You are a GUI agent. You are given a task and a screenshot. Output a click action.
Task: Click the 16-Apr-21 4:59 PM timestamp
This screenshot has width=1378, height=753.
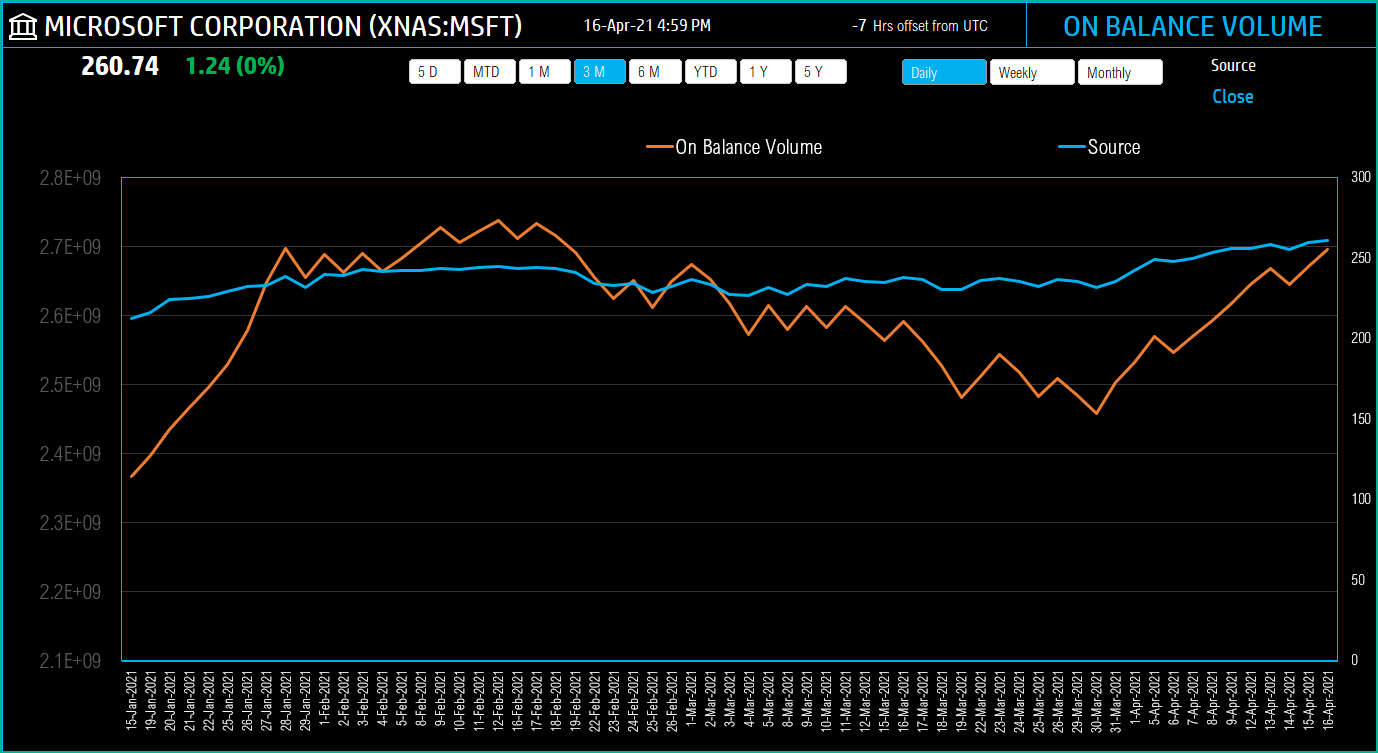[x=647, y=26]
